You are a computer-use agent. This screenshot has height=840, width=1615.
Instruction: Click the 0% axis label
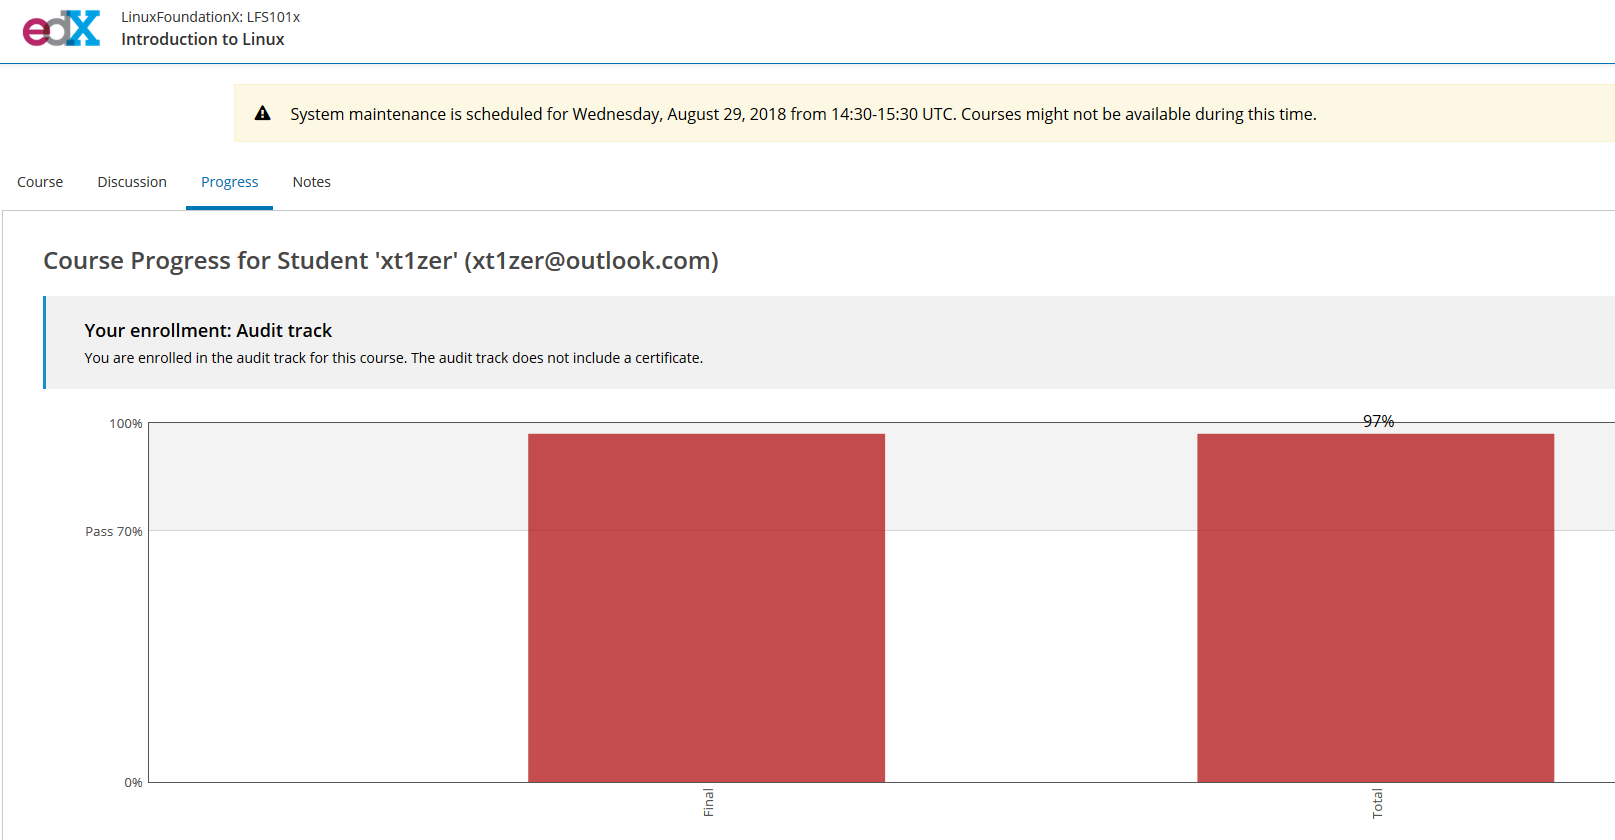pyautogui.click(x=133, y=783)
